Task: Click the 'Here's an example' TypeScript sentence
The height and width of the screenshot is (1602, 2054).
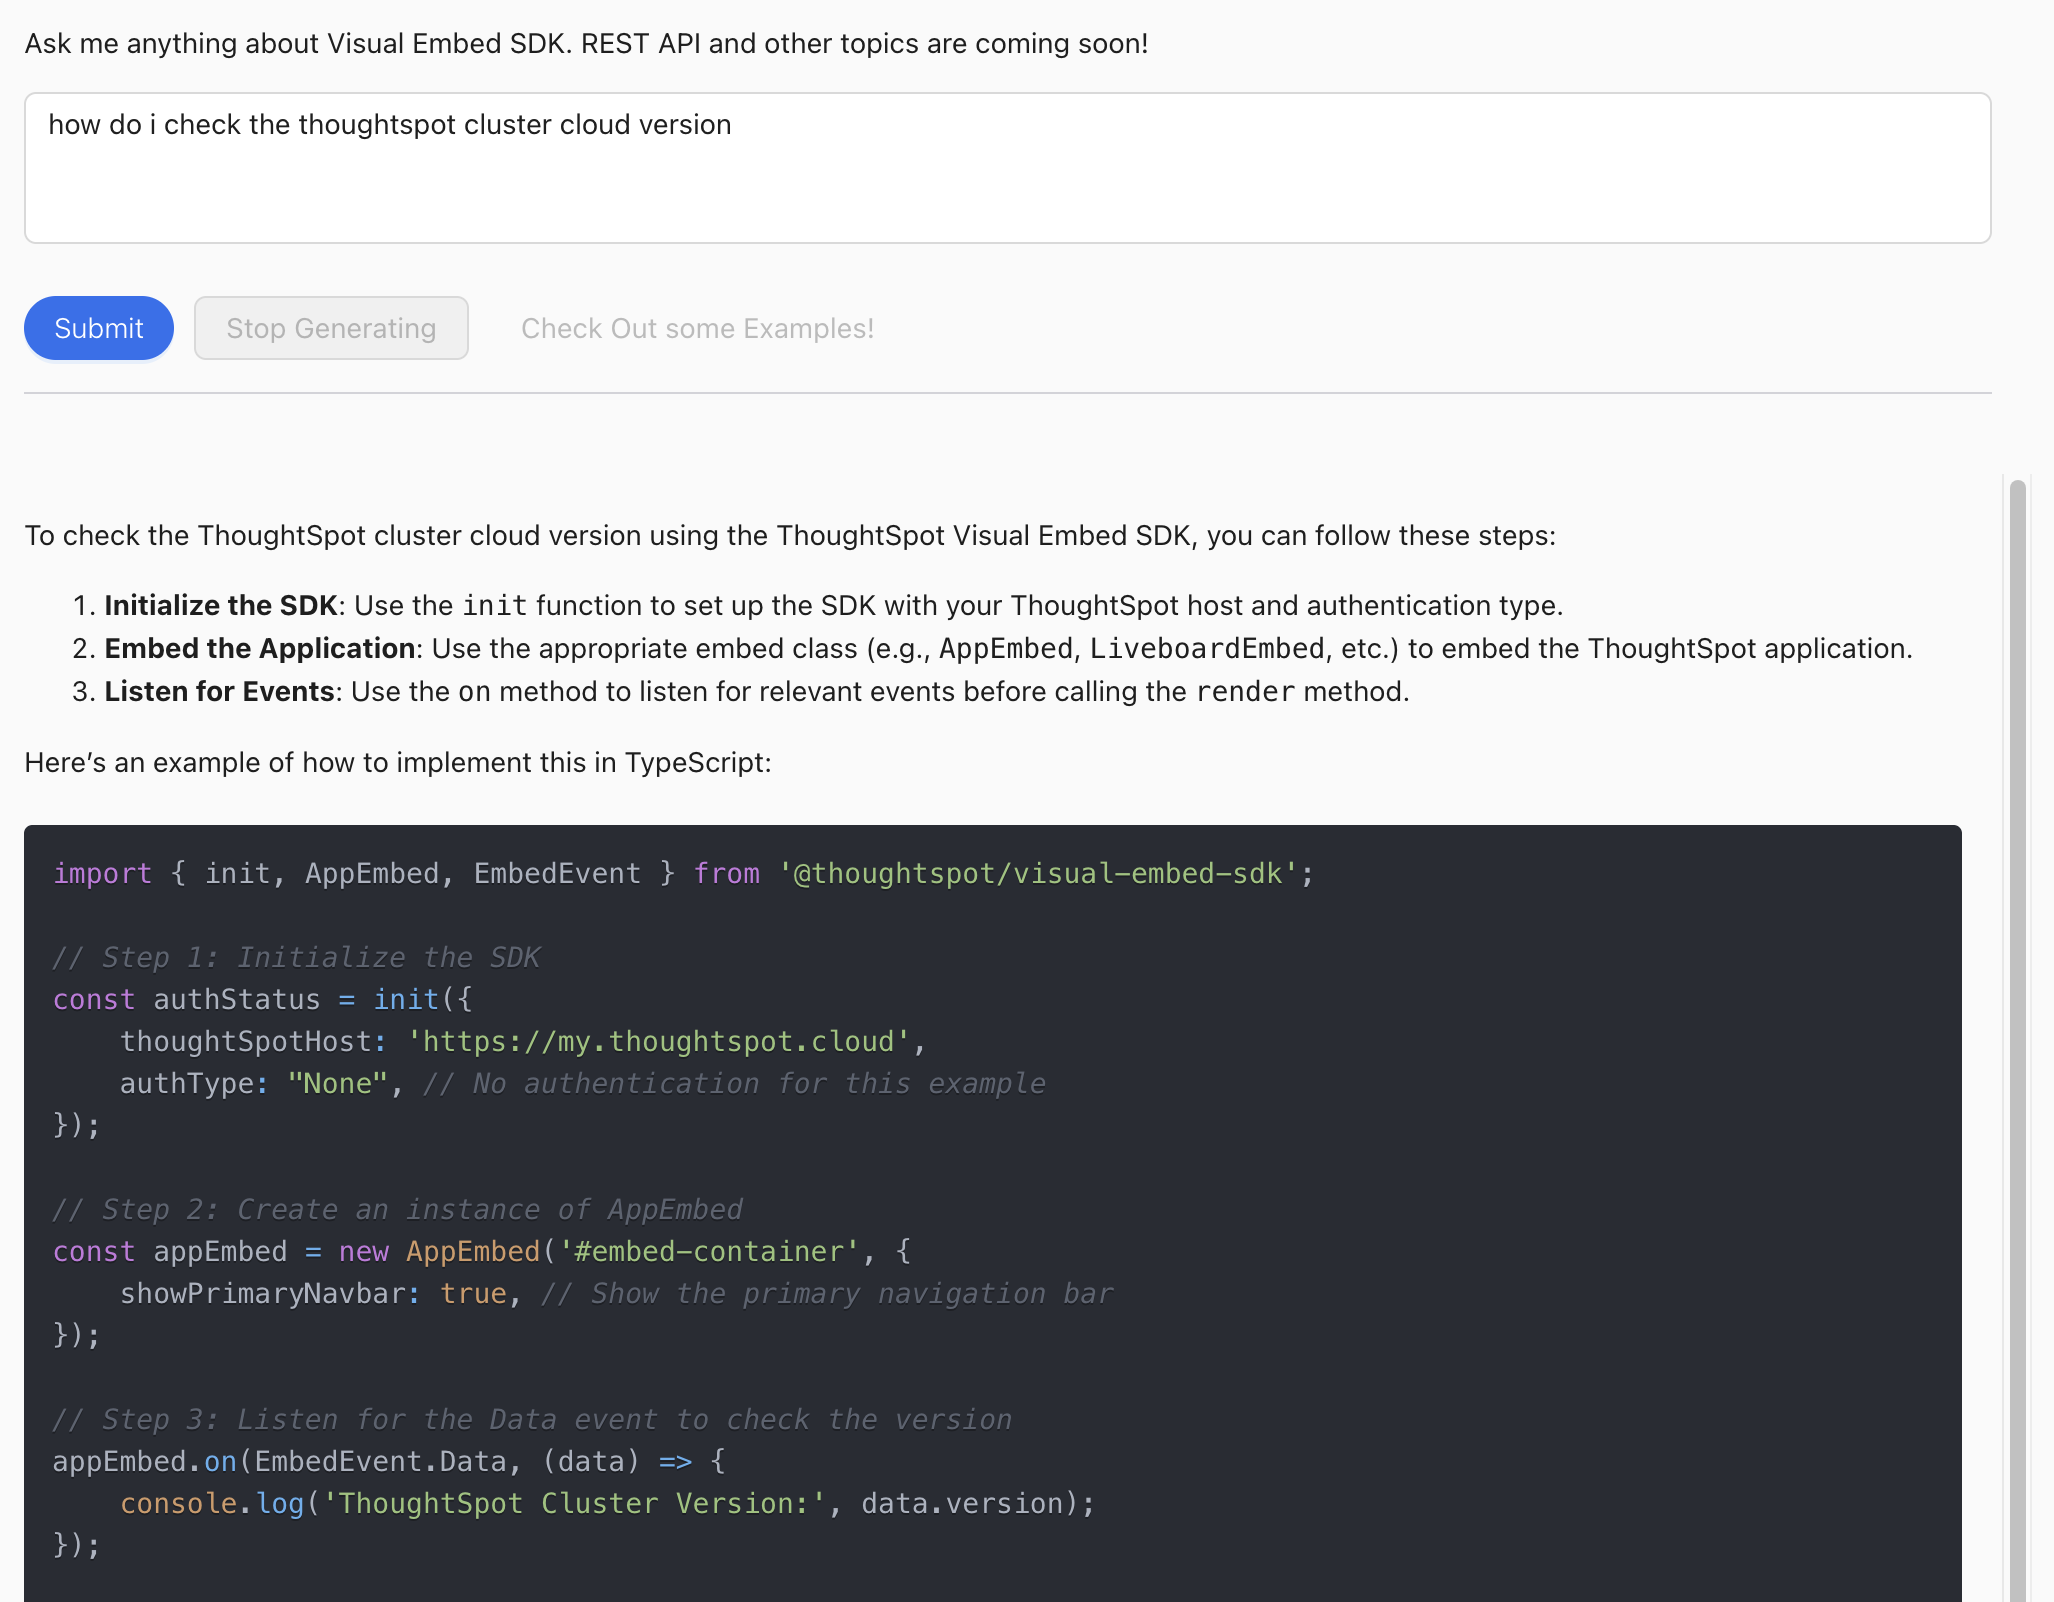Action: pos(397,762)
